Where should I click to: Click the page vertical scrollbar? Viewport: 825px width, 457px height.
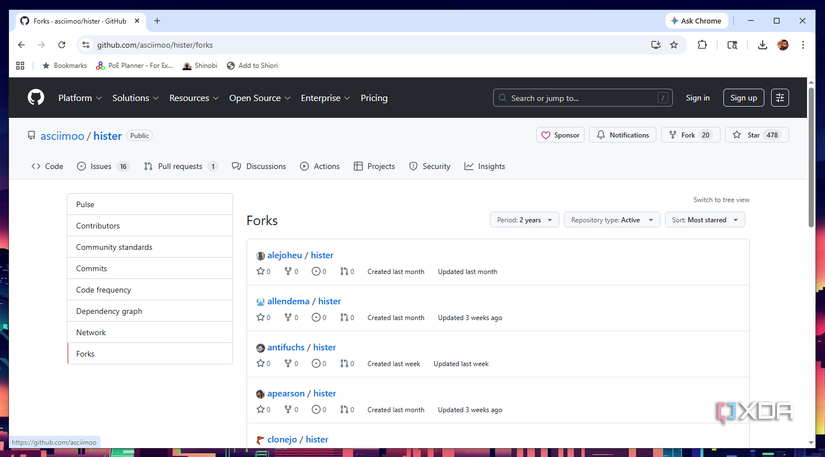[811, 158]
